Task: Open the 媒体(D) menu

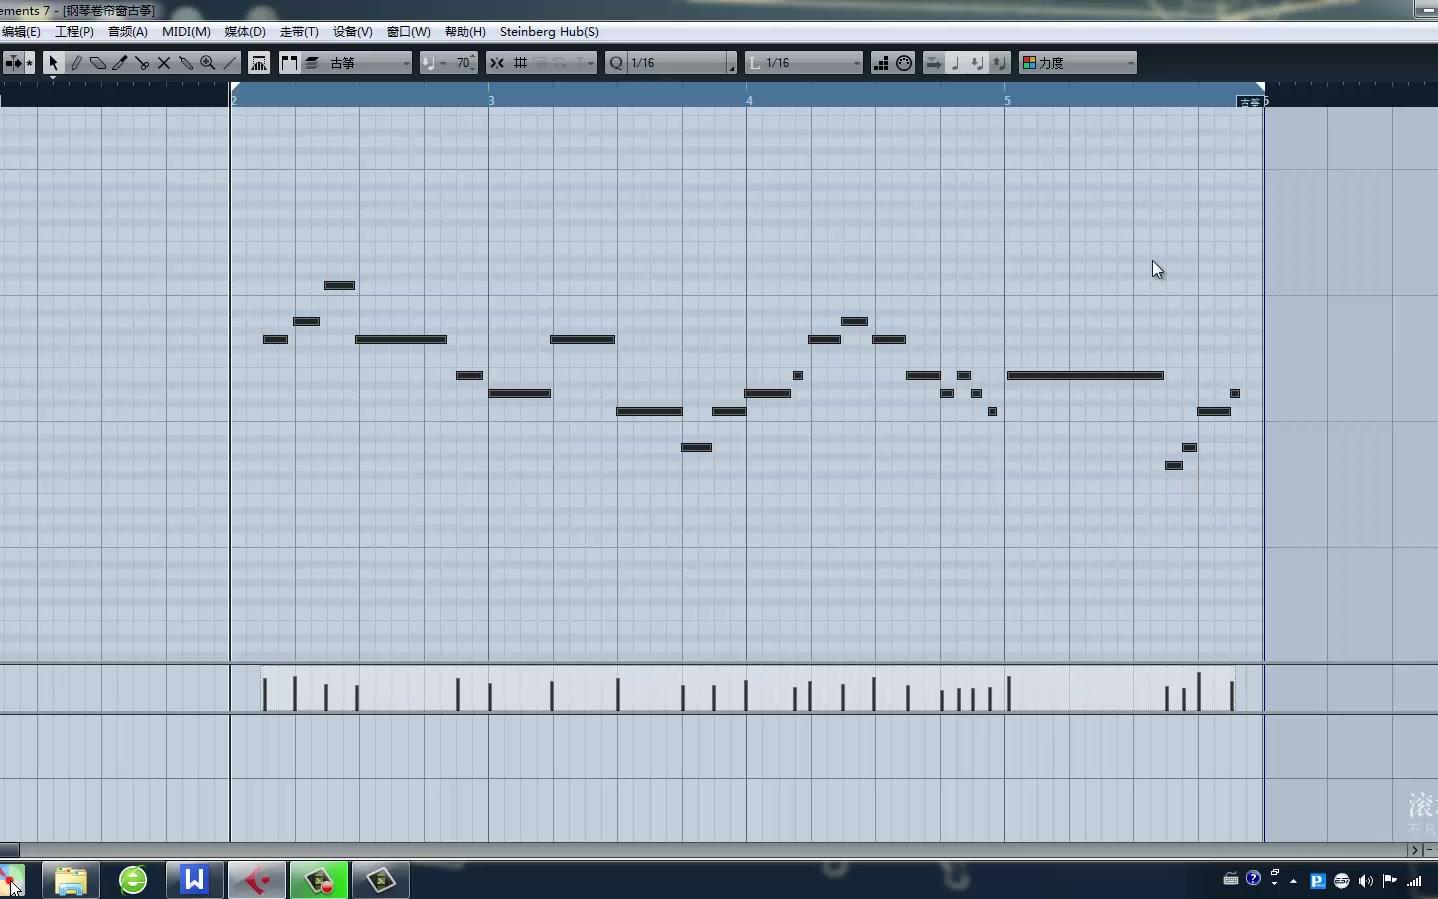Action: [x=245, y=32]
